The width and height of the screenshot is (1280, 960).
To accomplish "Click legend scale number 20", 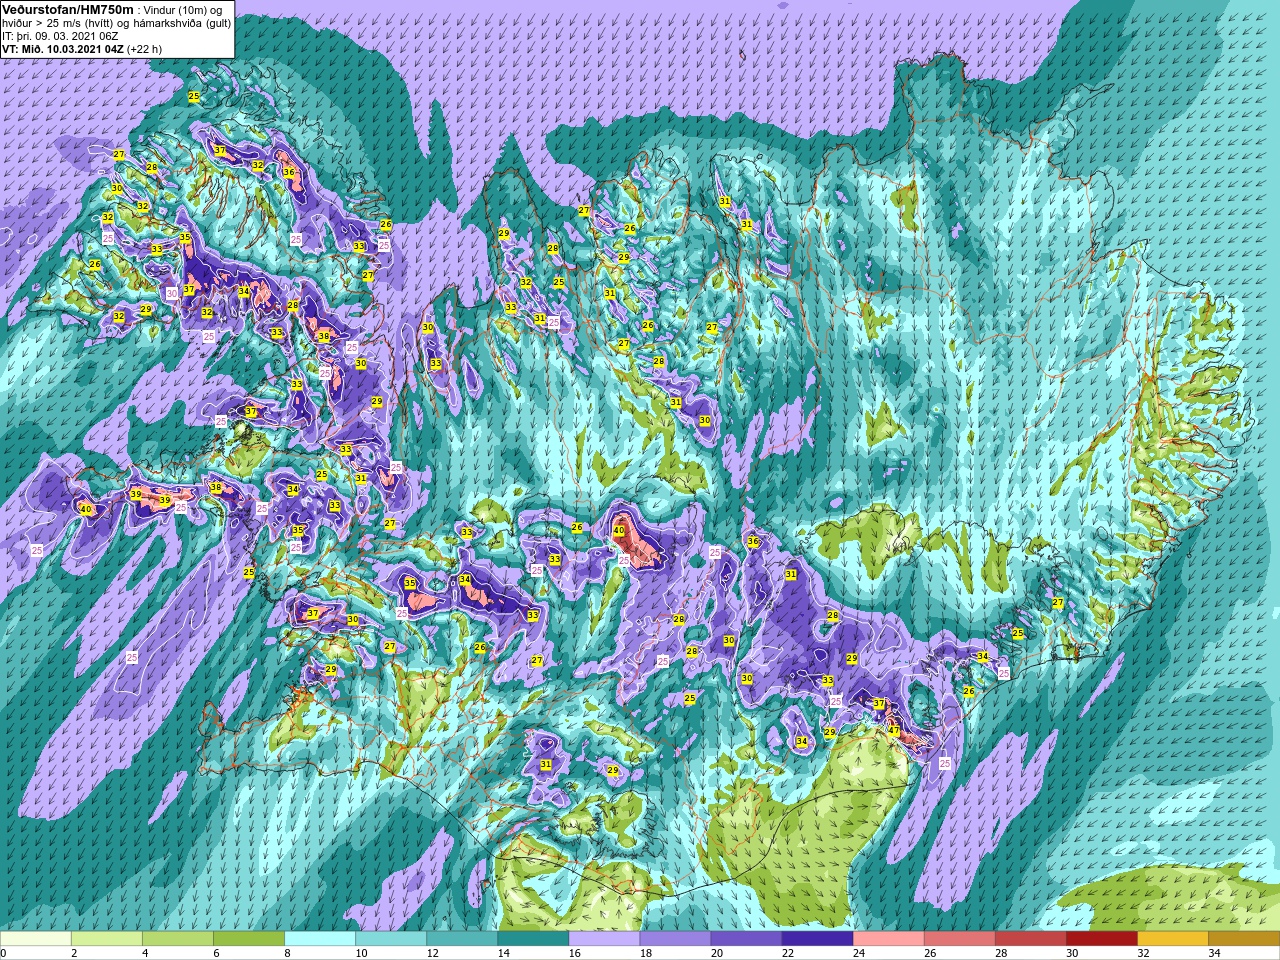I will (716, 953).
